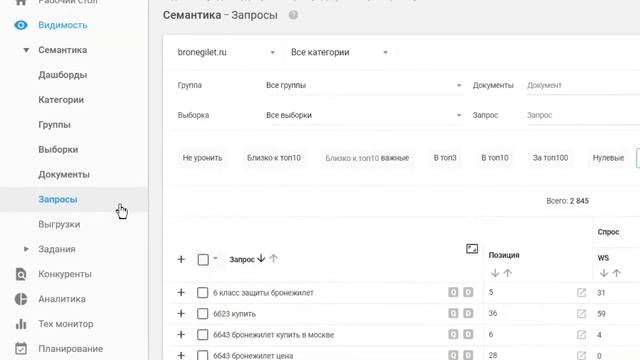Click query text '6623 купить'
Screen dimensions: 640x360
coord(234,314)
